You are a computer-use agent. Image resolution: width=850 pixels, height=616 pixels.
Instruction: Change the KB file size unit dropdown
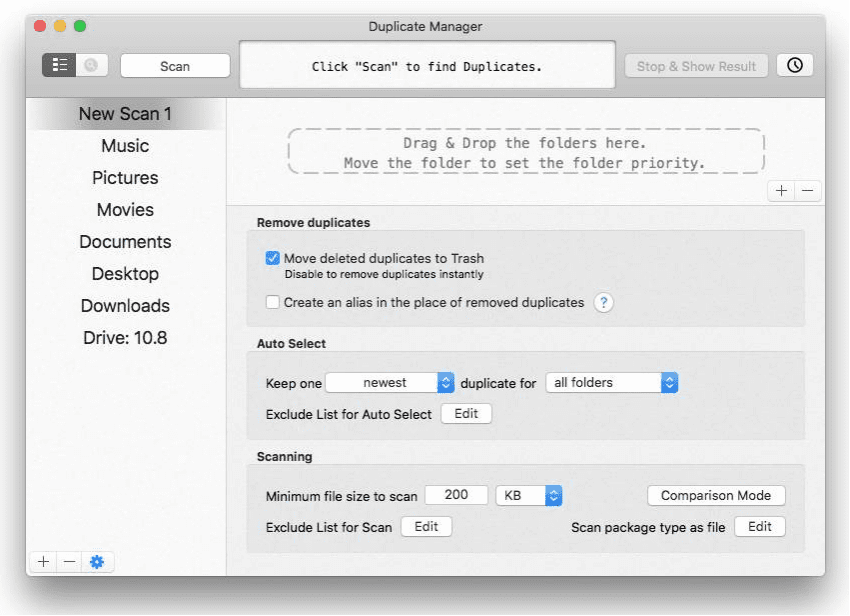click(x=529, y=495)
